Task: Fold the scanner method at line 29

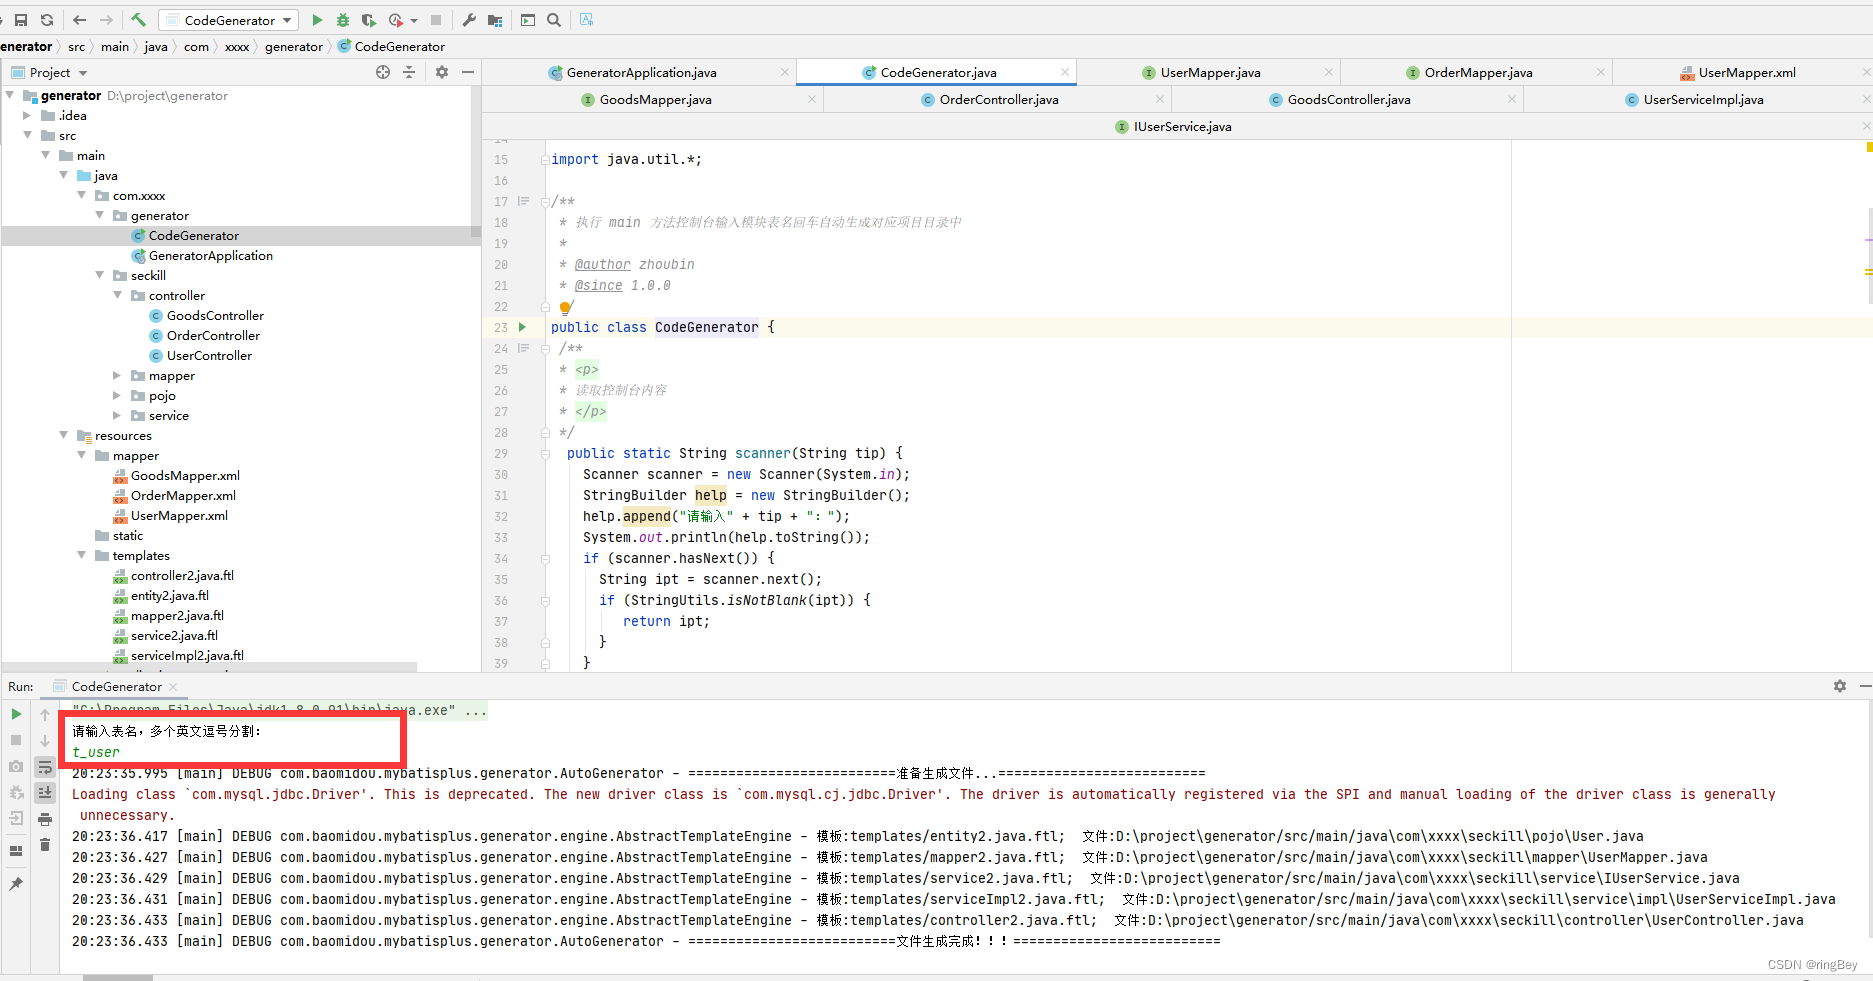Action: [545, 454]
